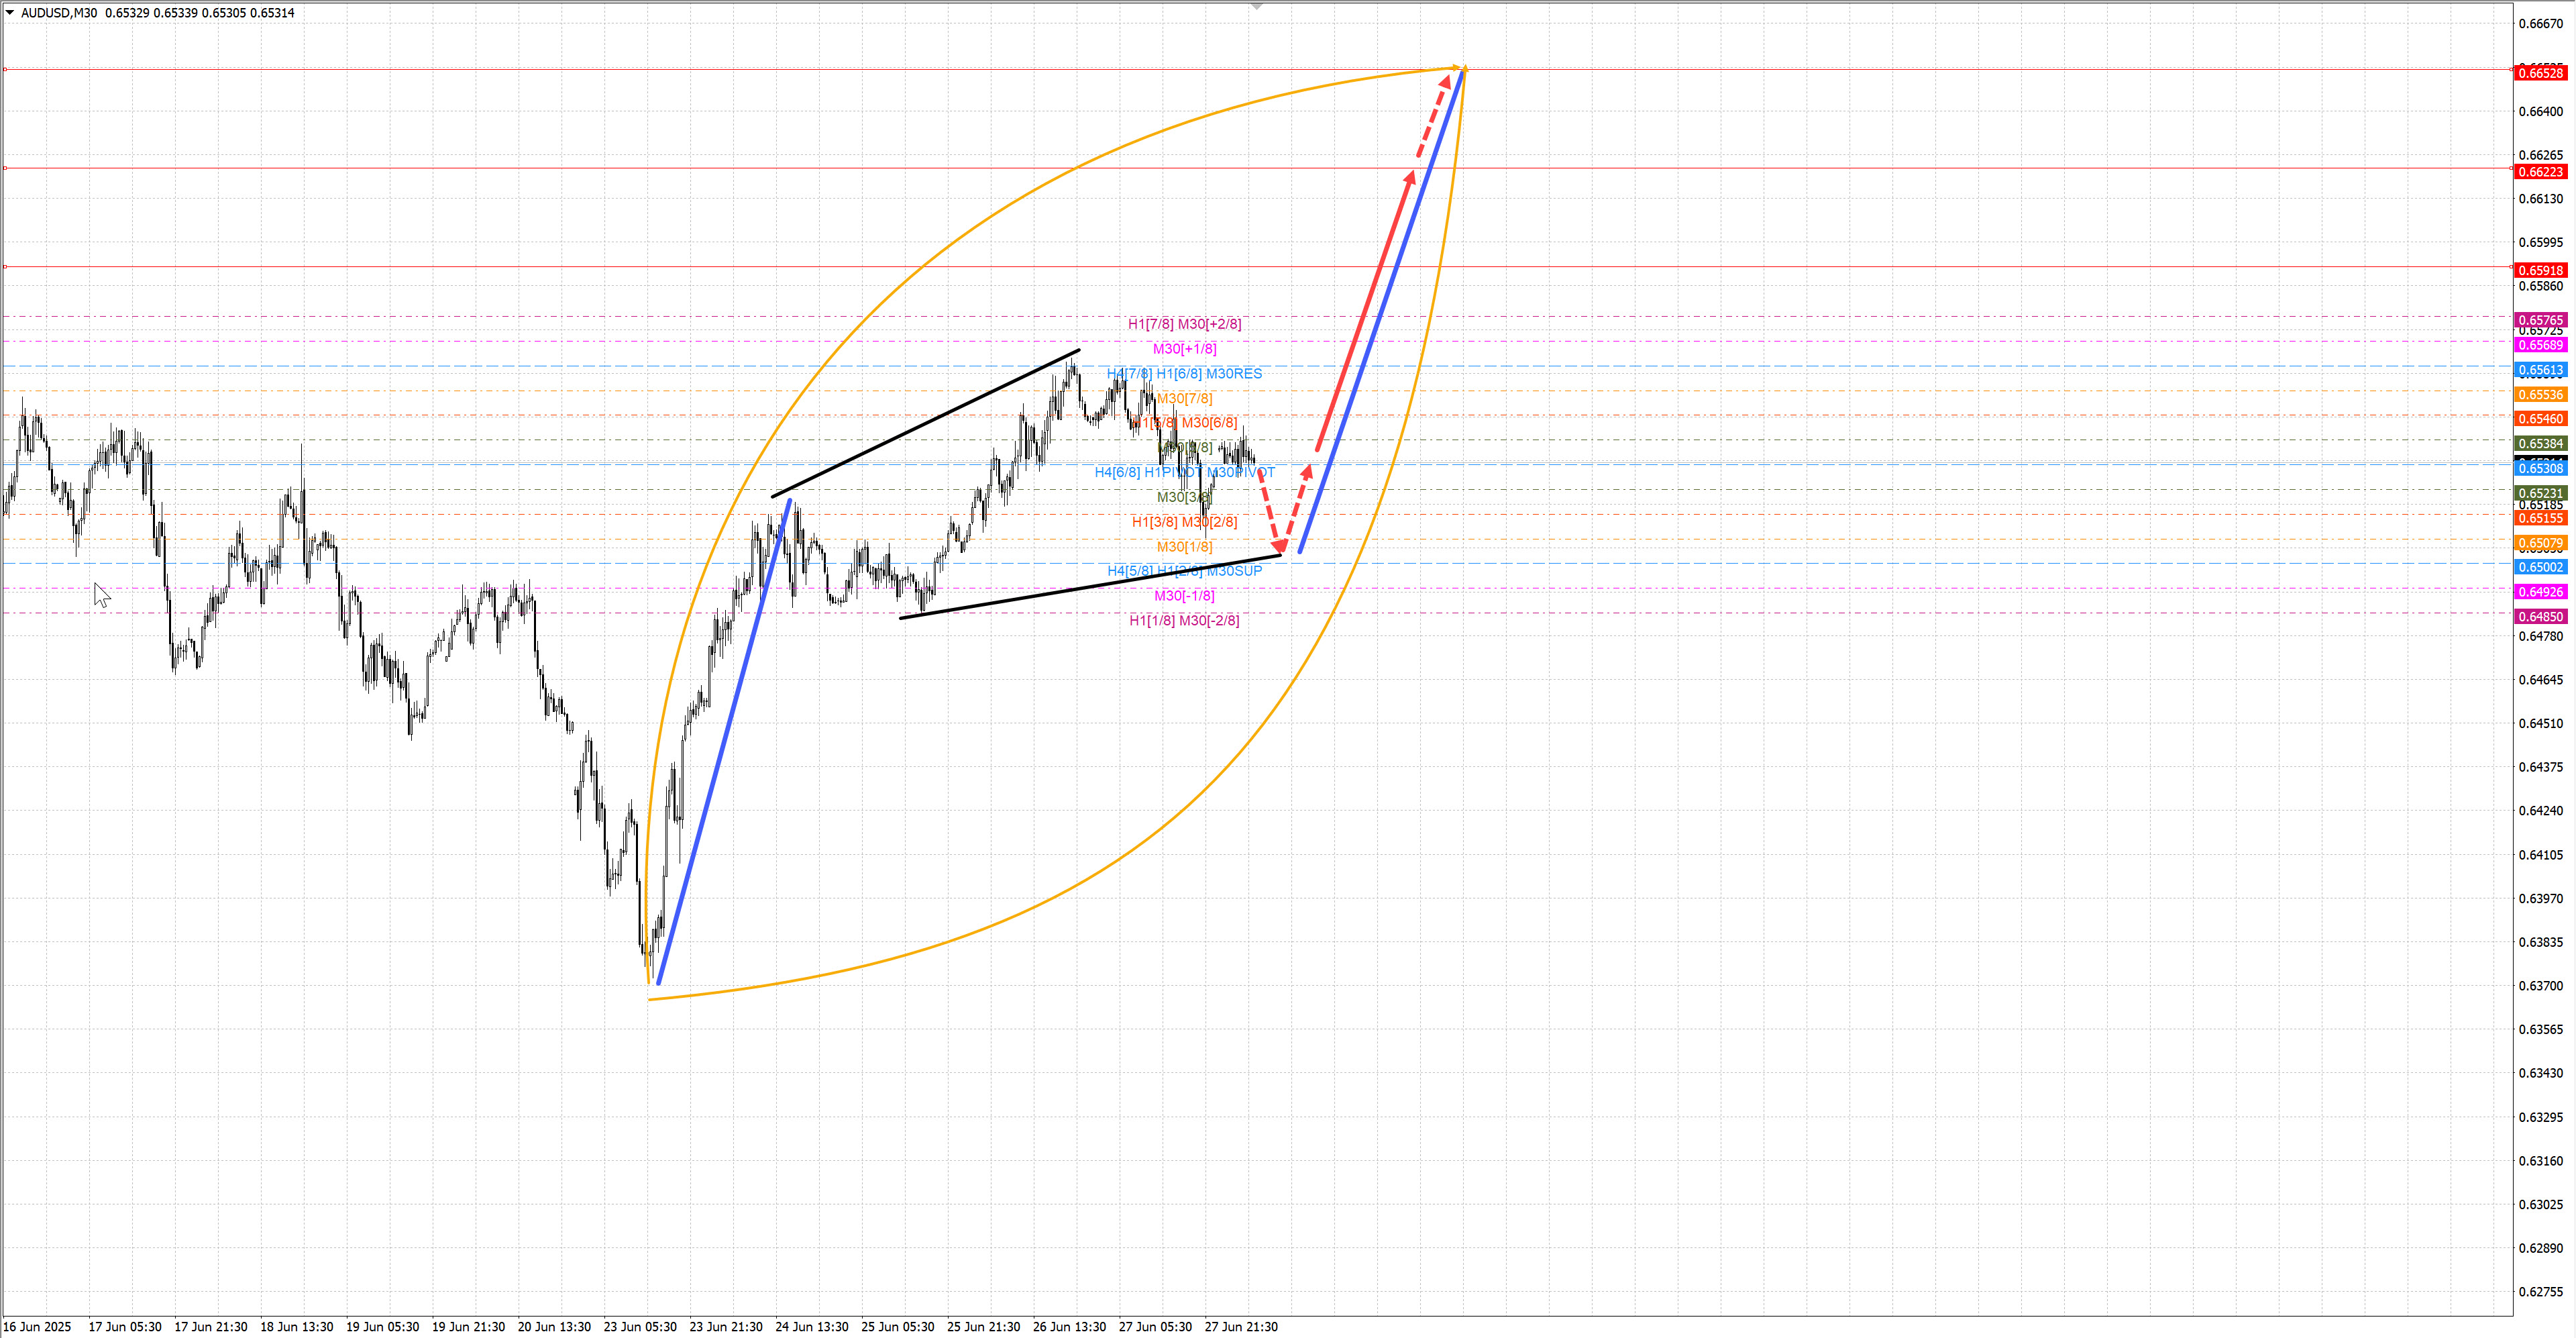Screen dimensions: 2576x1338
Task: Click the 0.63700 value on the price scale
Action: coord(2540,986)
